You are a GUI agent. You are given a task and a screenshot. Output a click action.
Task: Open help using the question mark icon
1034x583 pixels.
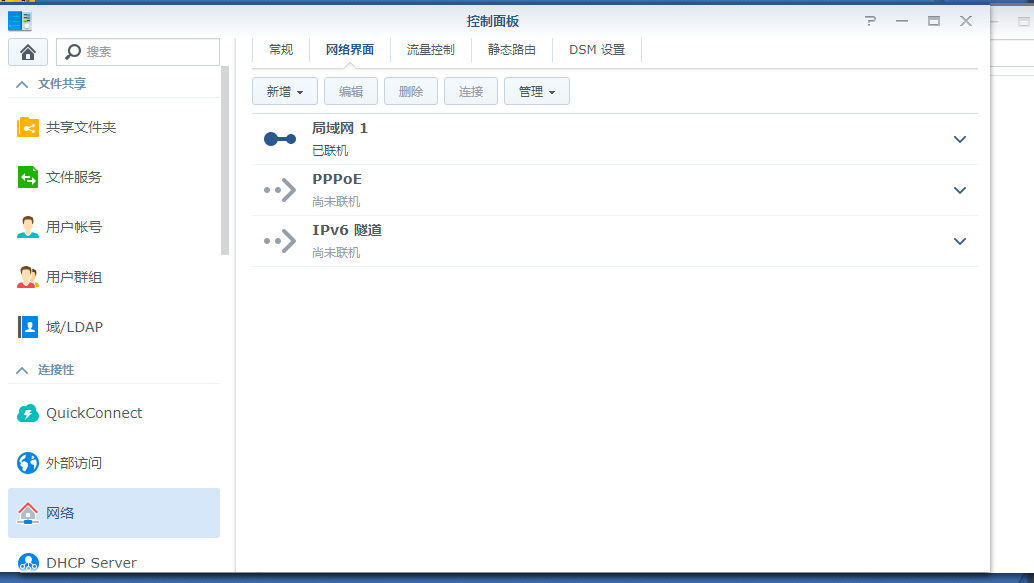869,20
